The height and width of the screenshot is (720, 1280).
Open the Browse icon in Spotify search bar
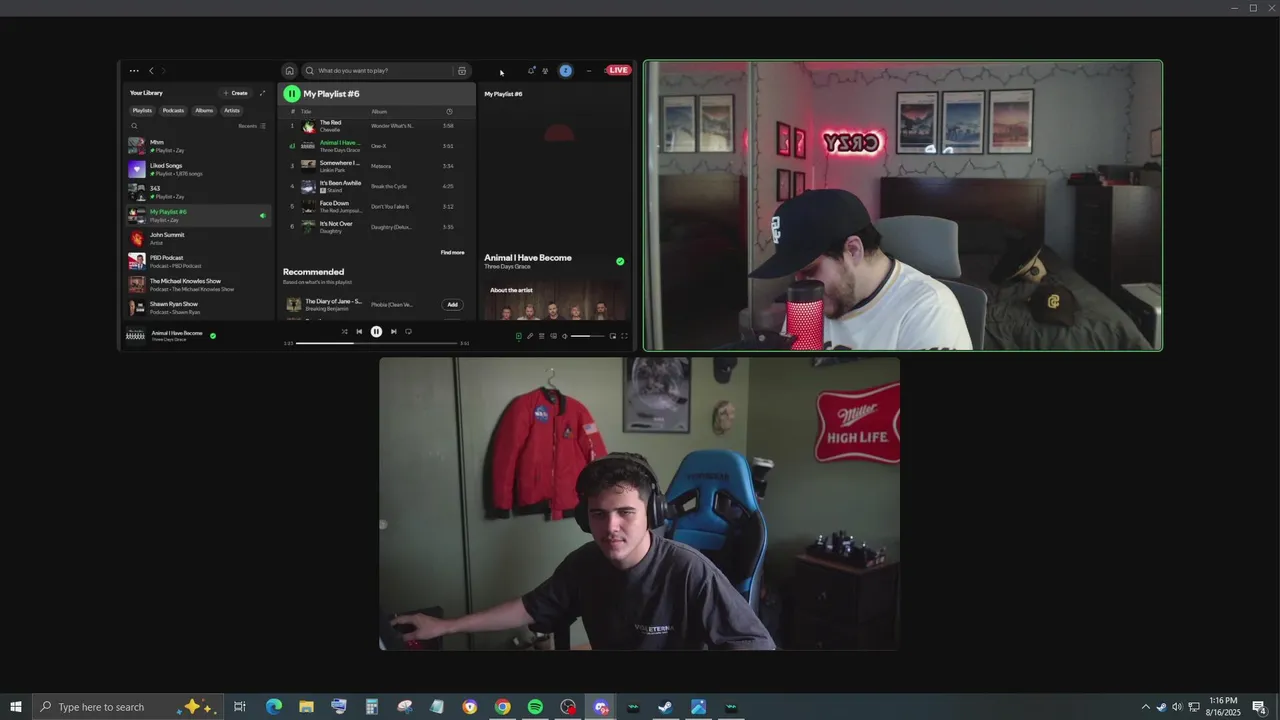461,71
